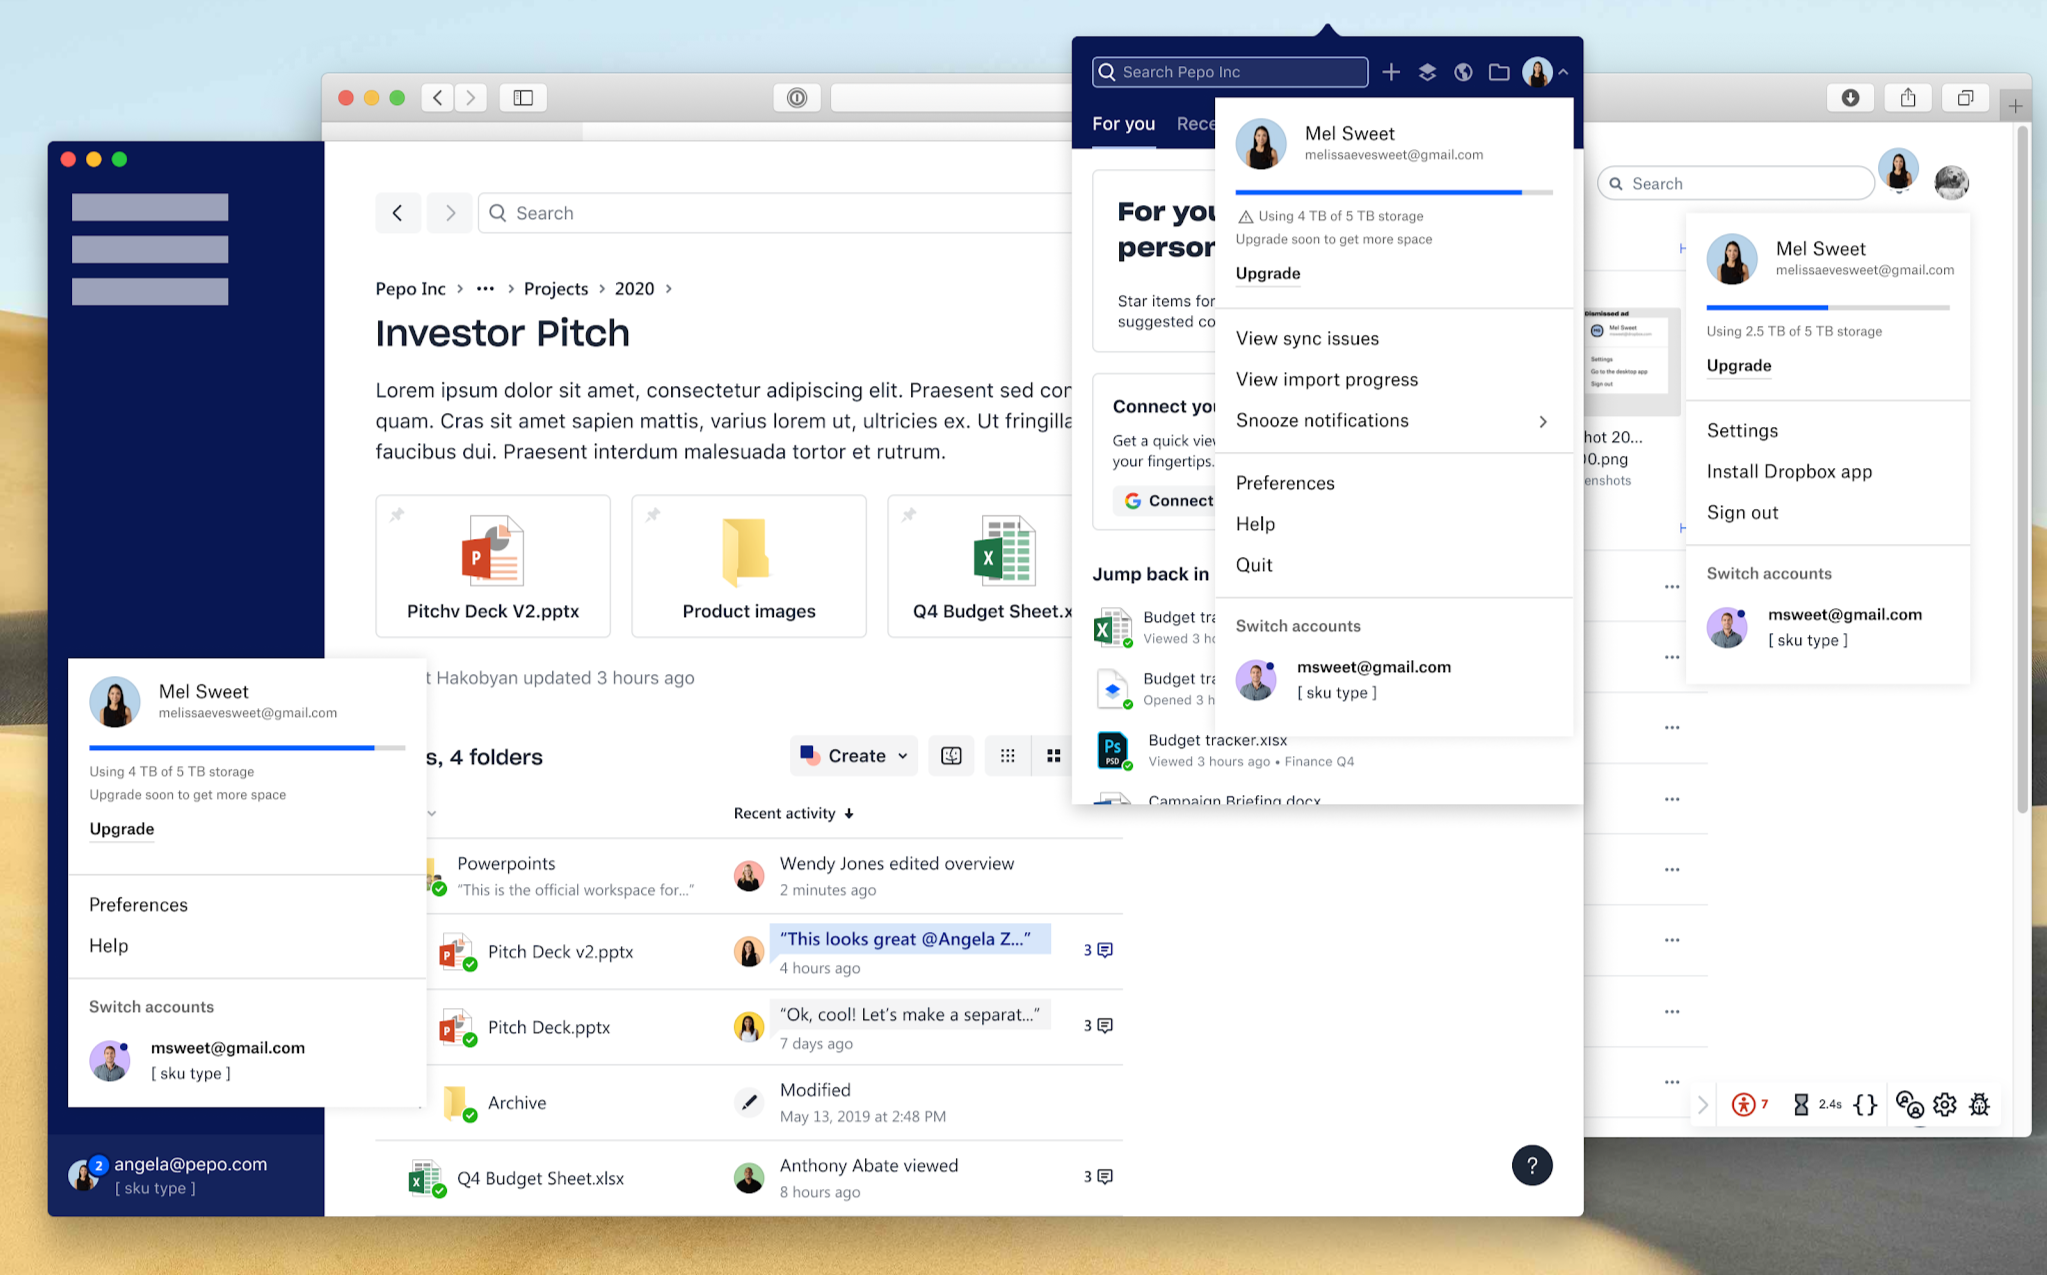Click the Search Pepo Inc field
The image size is (2047, 1275).
point(1230,72)
